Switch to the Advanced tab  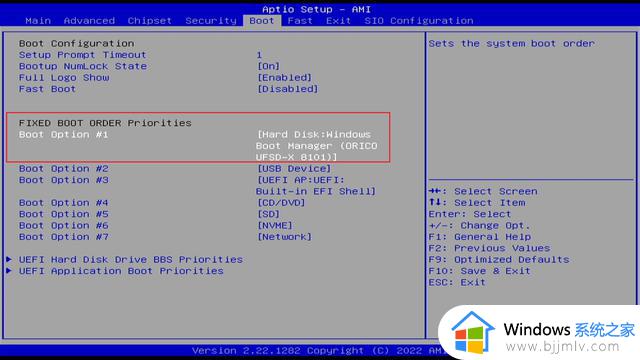pos(89,20)
